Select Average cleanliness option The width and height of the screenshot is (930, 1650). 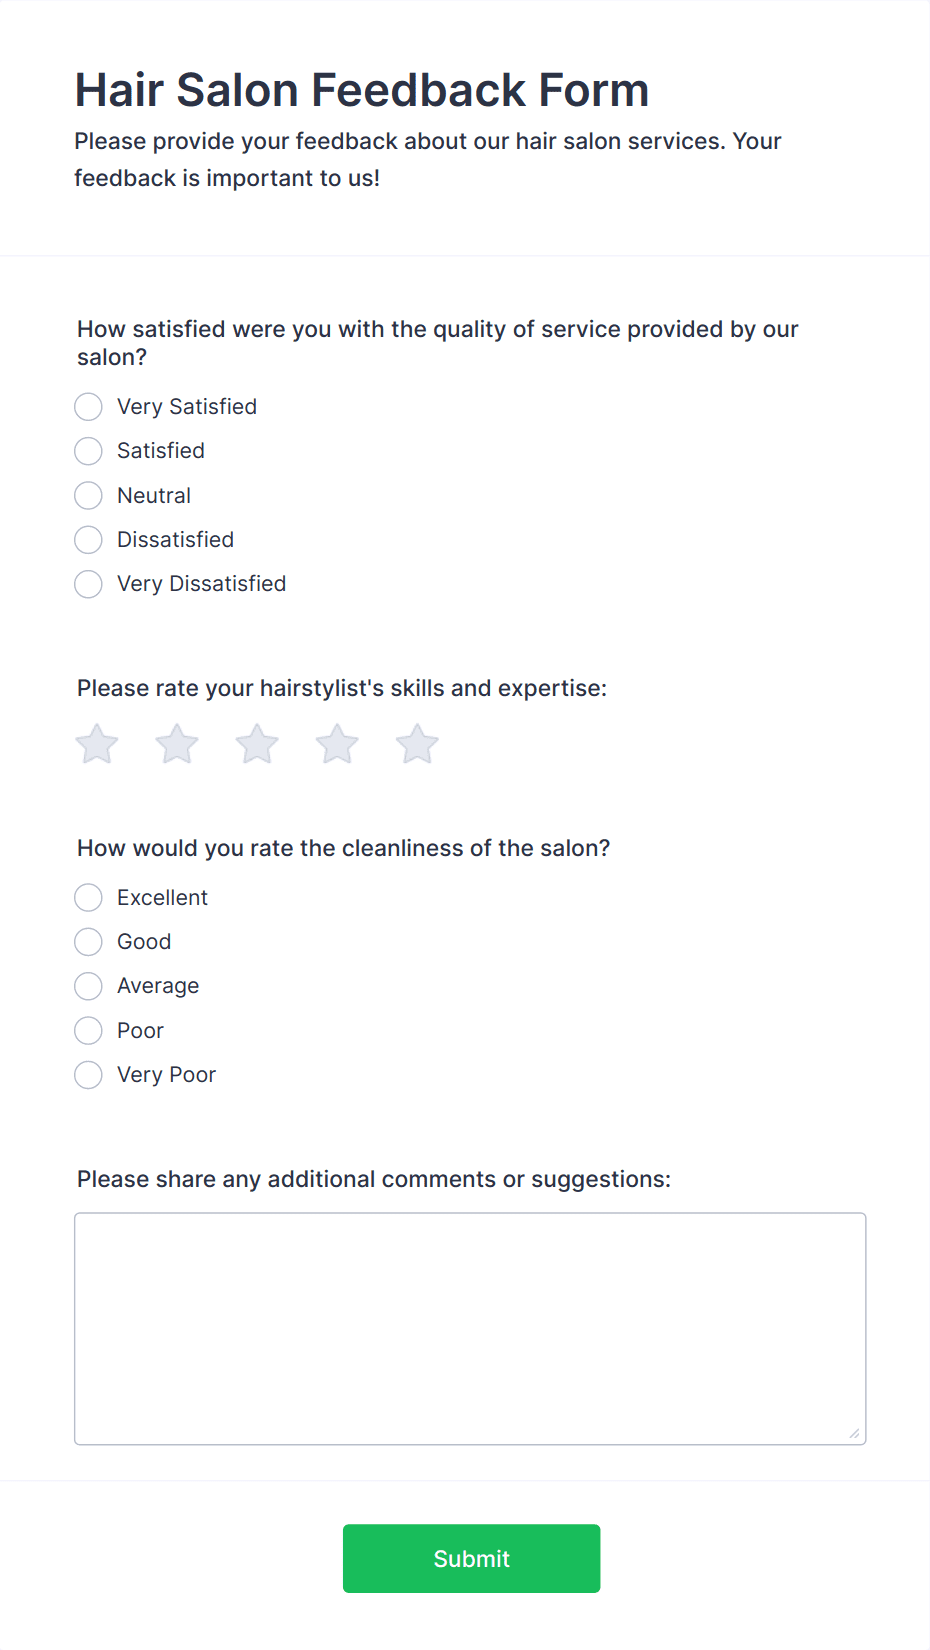click(88, 986)
